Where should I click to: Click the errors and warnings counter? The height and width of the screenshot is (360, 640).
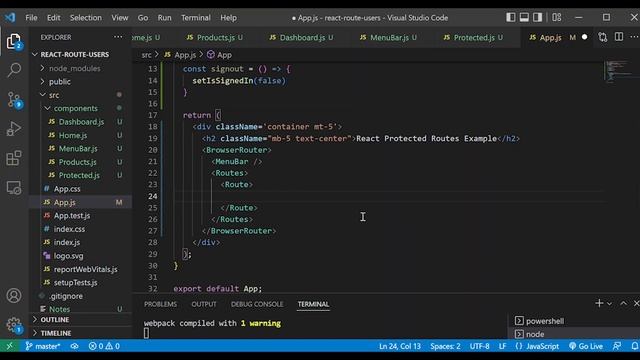pyautogui.click(x=104, y=346)
